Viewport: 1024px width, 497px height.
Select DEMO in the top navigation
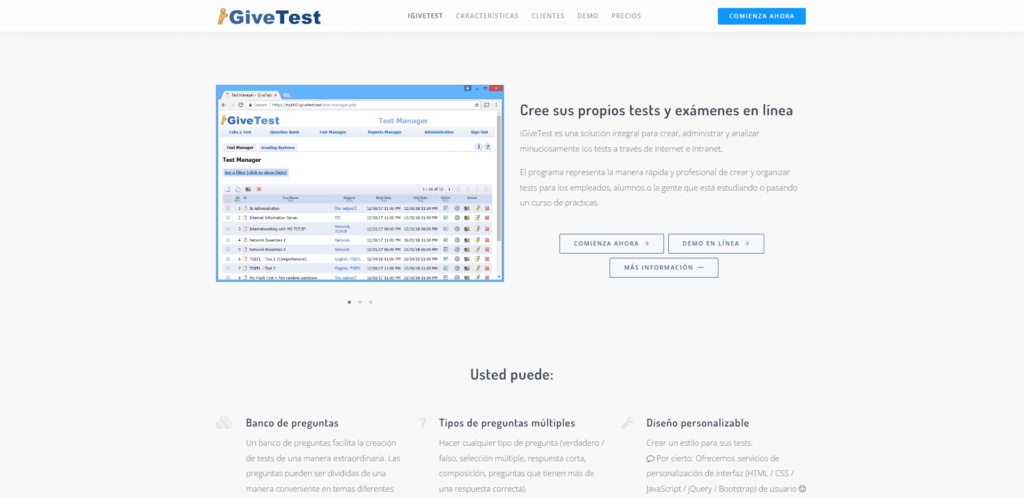pyautogui.click(x=588, y=16)
